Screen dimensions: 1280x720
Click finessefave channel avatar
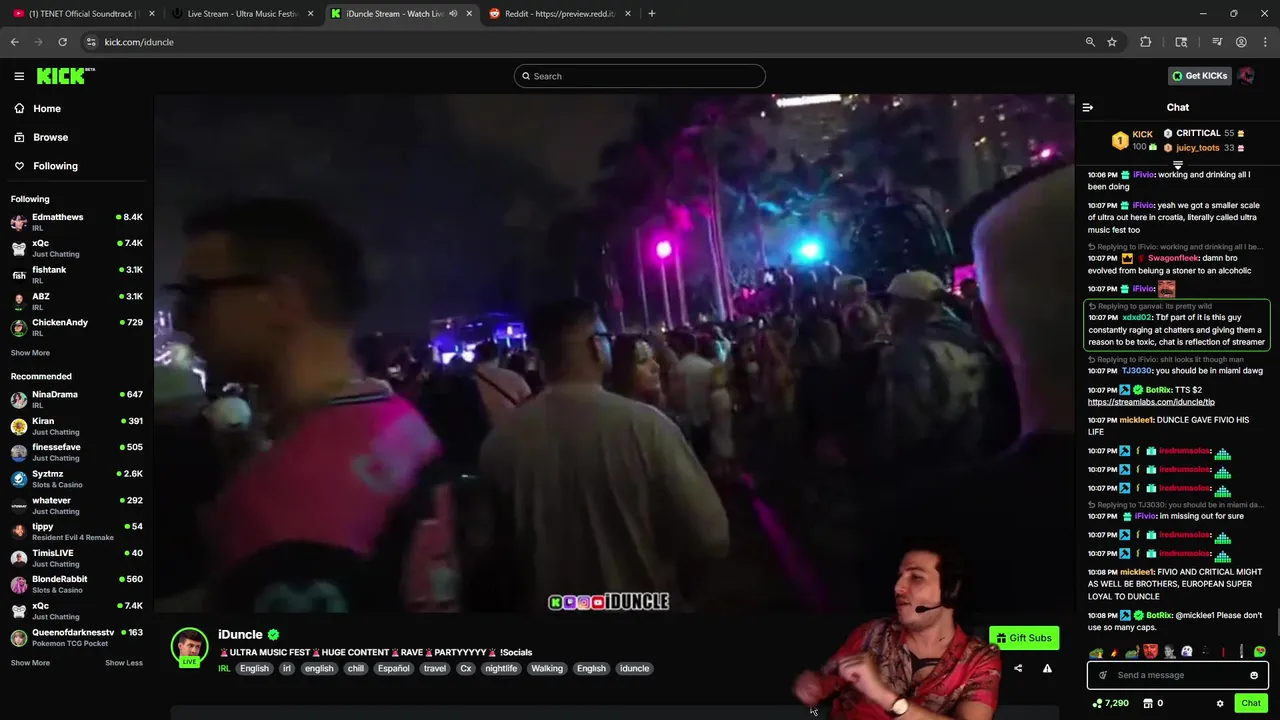pyautogui.click(x=19, y=452)
